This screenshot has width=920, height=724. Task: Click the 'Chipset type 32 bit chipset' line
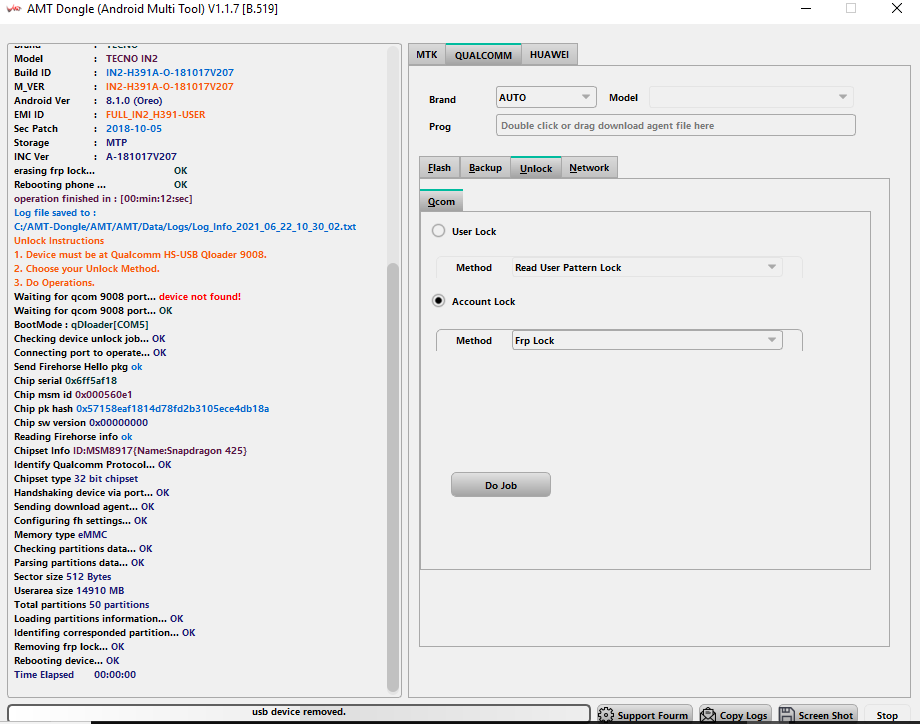(x=76, y=479)
